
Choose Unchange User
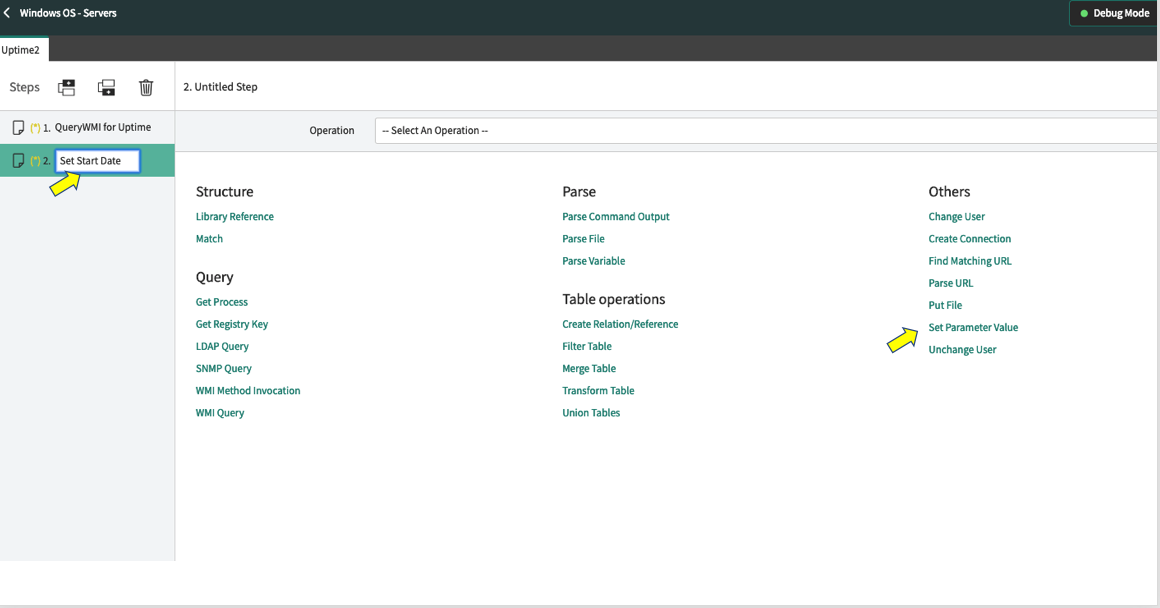962,350
